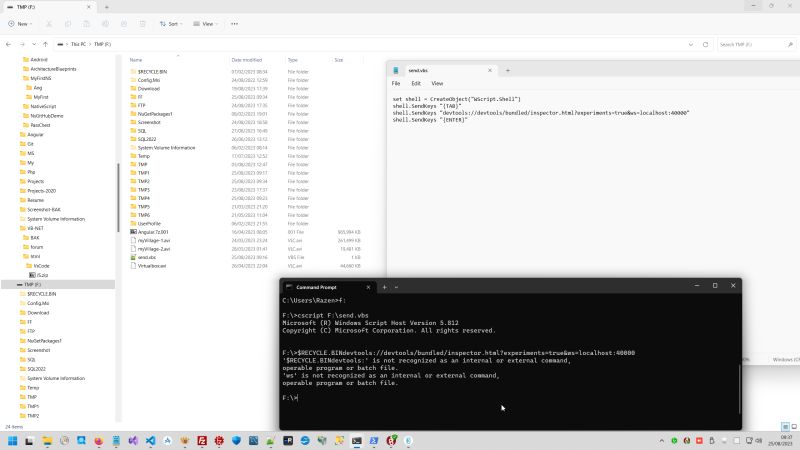Open FileZilla from the taskbar
This screenshot has height=450, width=800.
[202, 441]
